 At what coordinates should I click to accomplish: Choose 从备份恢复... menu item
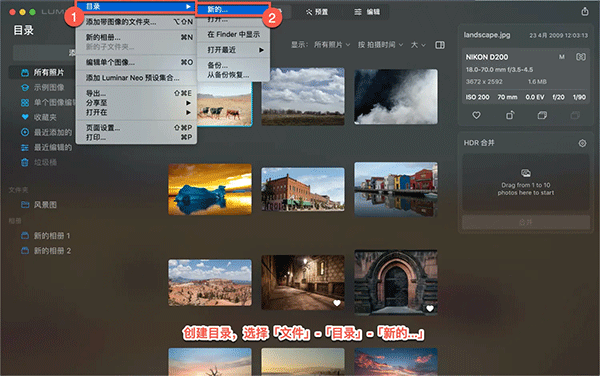(x=233, y=75)
